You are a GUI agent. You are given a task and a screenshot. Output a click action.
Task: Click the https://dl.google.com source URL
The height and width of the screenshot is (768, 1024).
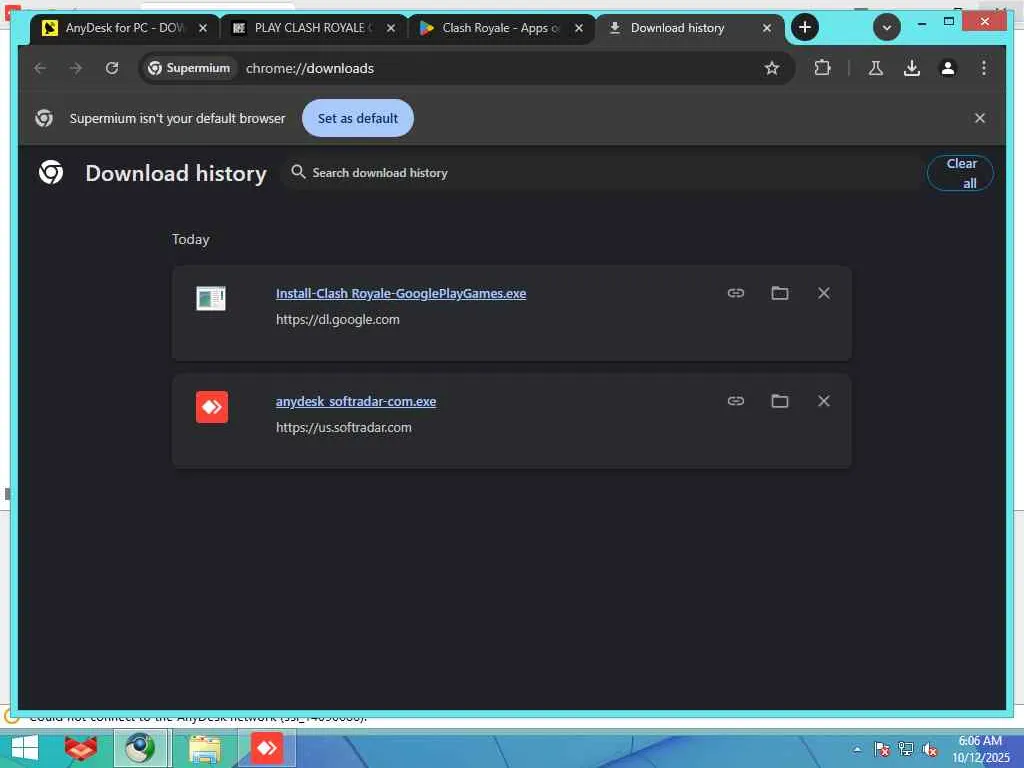click(338, 319)
